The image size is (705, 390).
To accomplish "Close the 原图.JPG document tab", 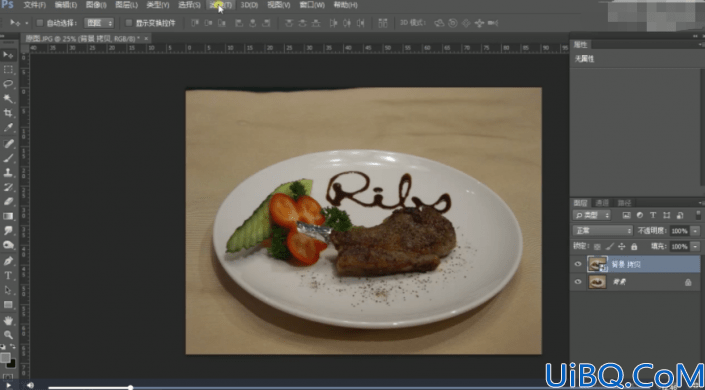I will click(x=146, y=39).
